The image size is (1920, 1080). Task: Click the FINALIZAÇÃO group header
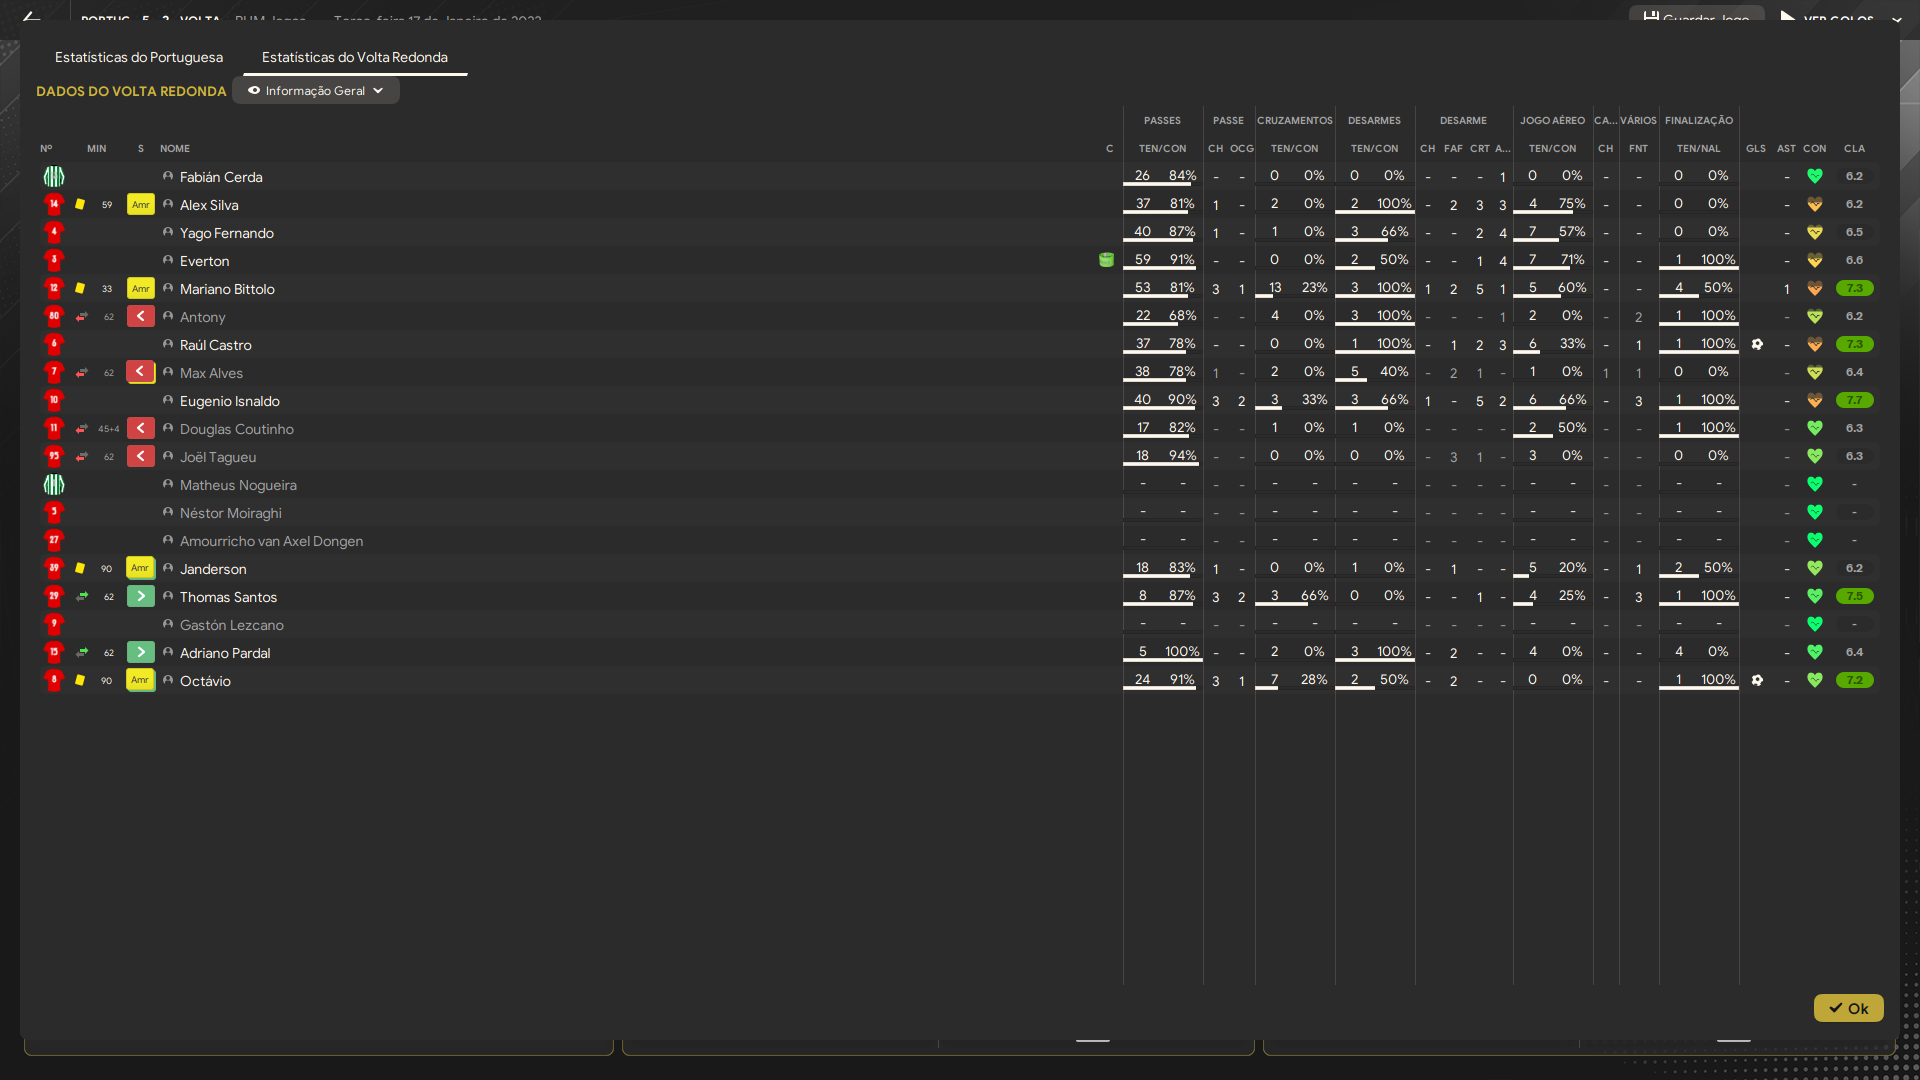click(x=1699, y=120)
